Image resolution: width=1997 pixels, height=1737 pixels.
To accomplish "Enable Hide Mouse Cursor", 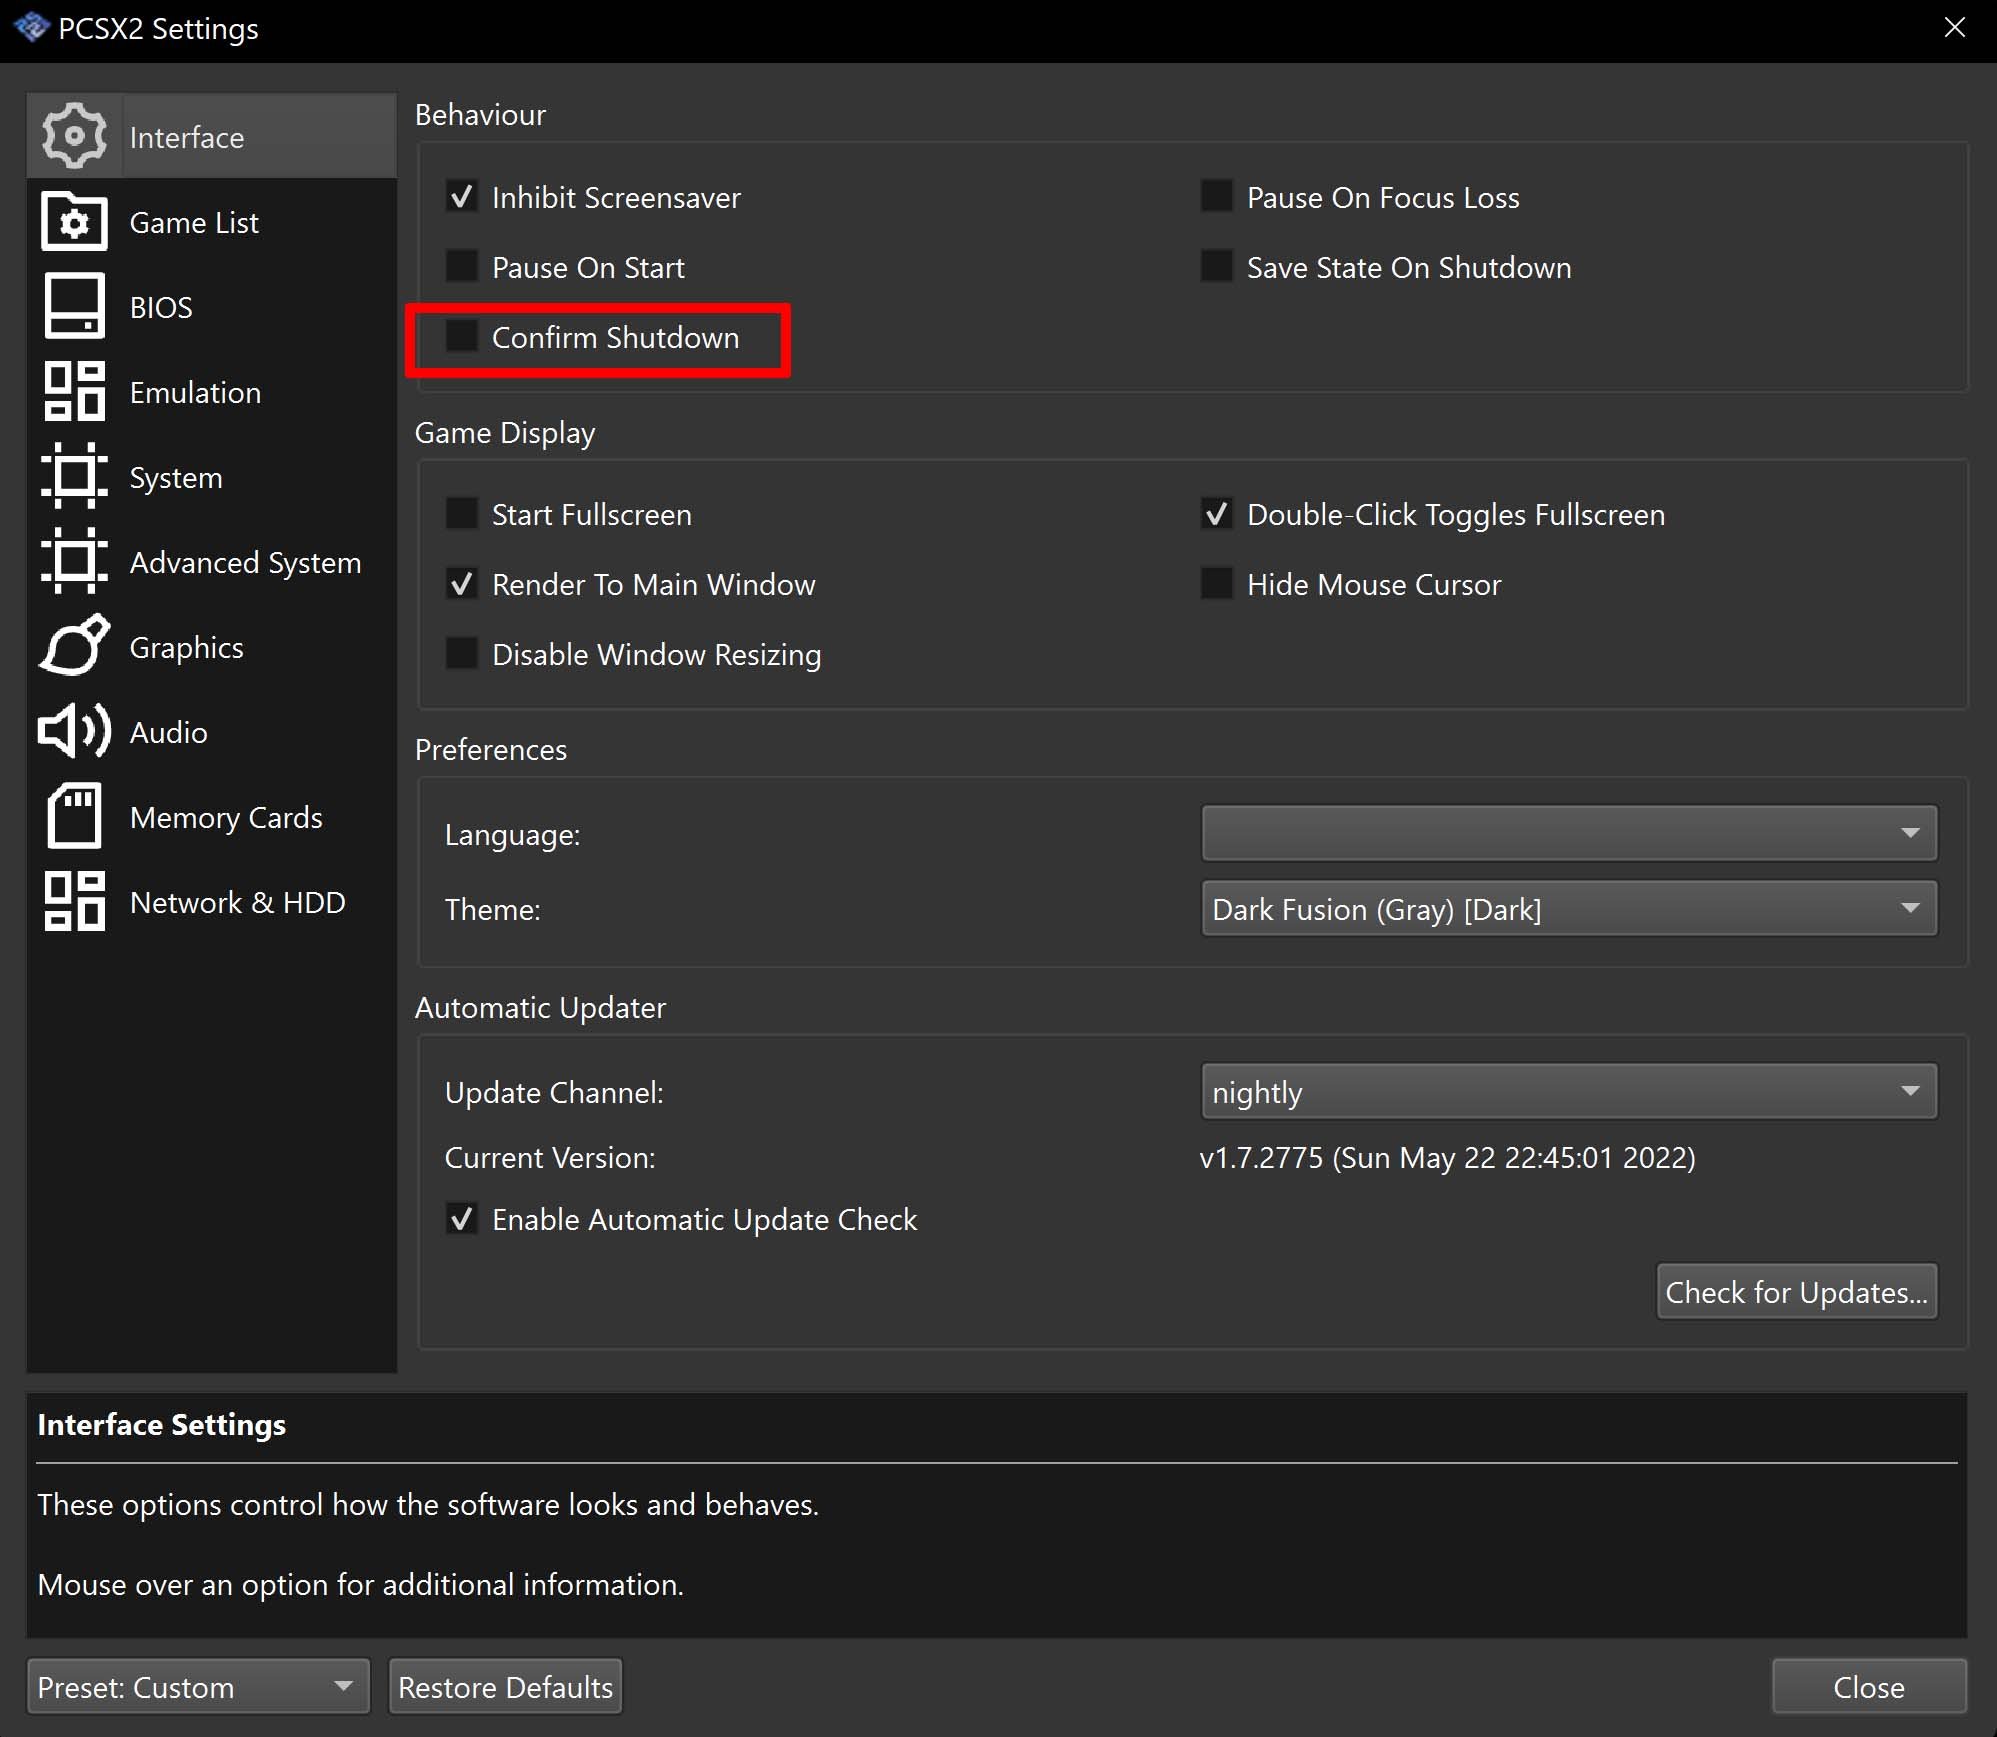I will click(x=1216, y=584).
